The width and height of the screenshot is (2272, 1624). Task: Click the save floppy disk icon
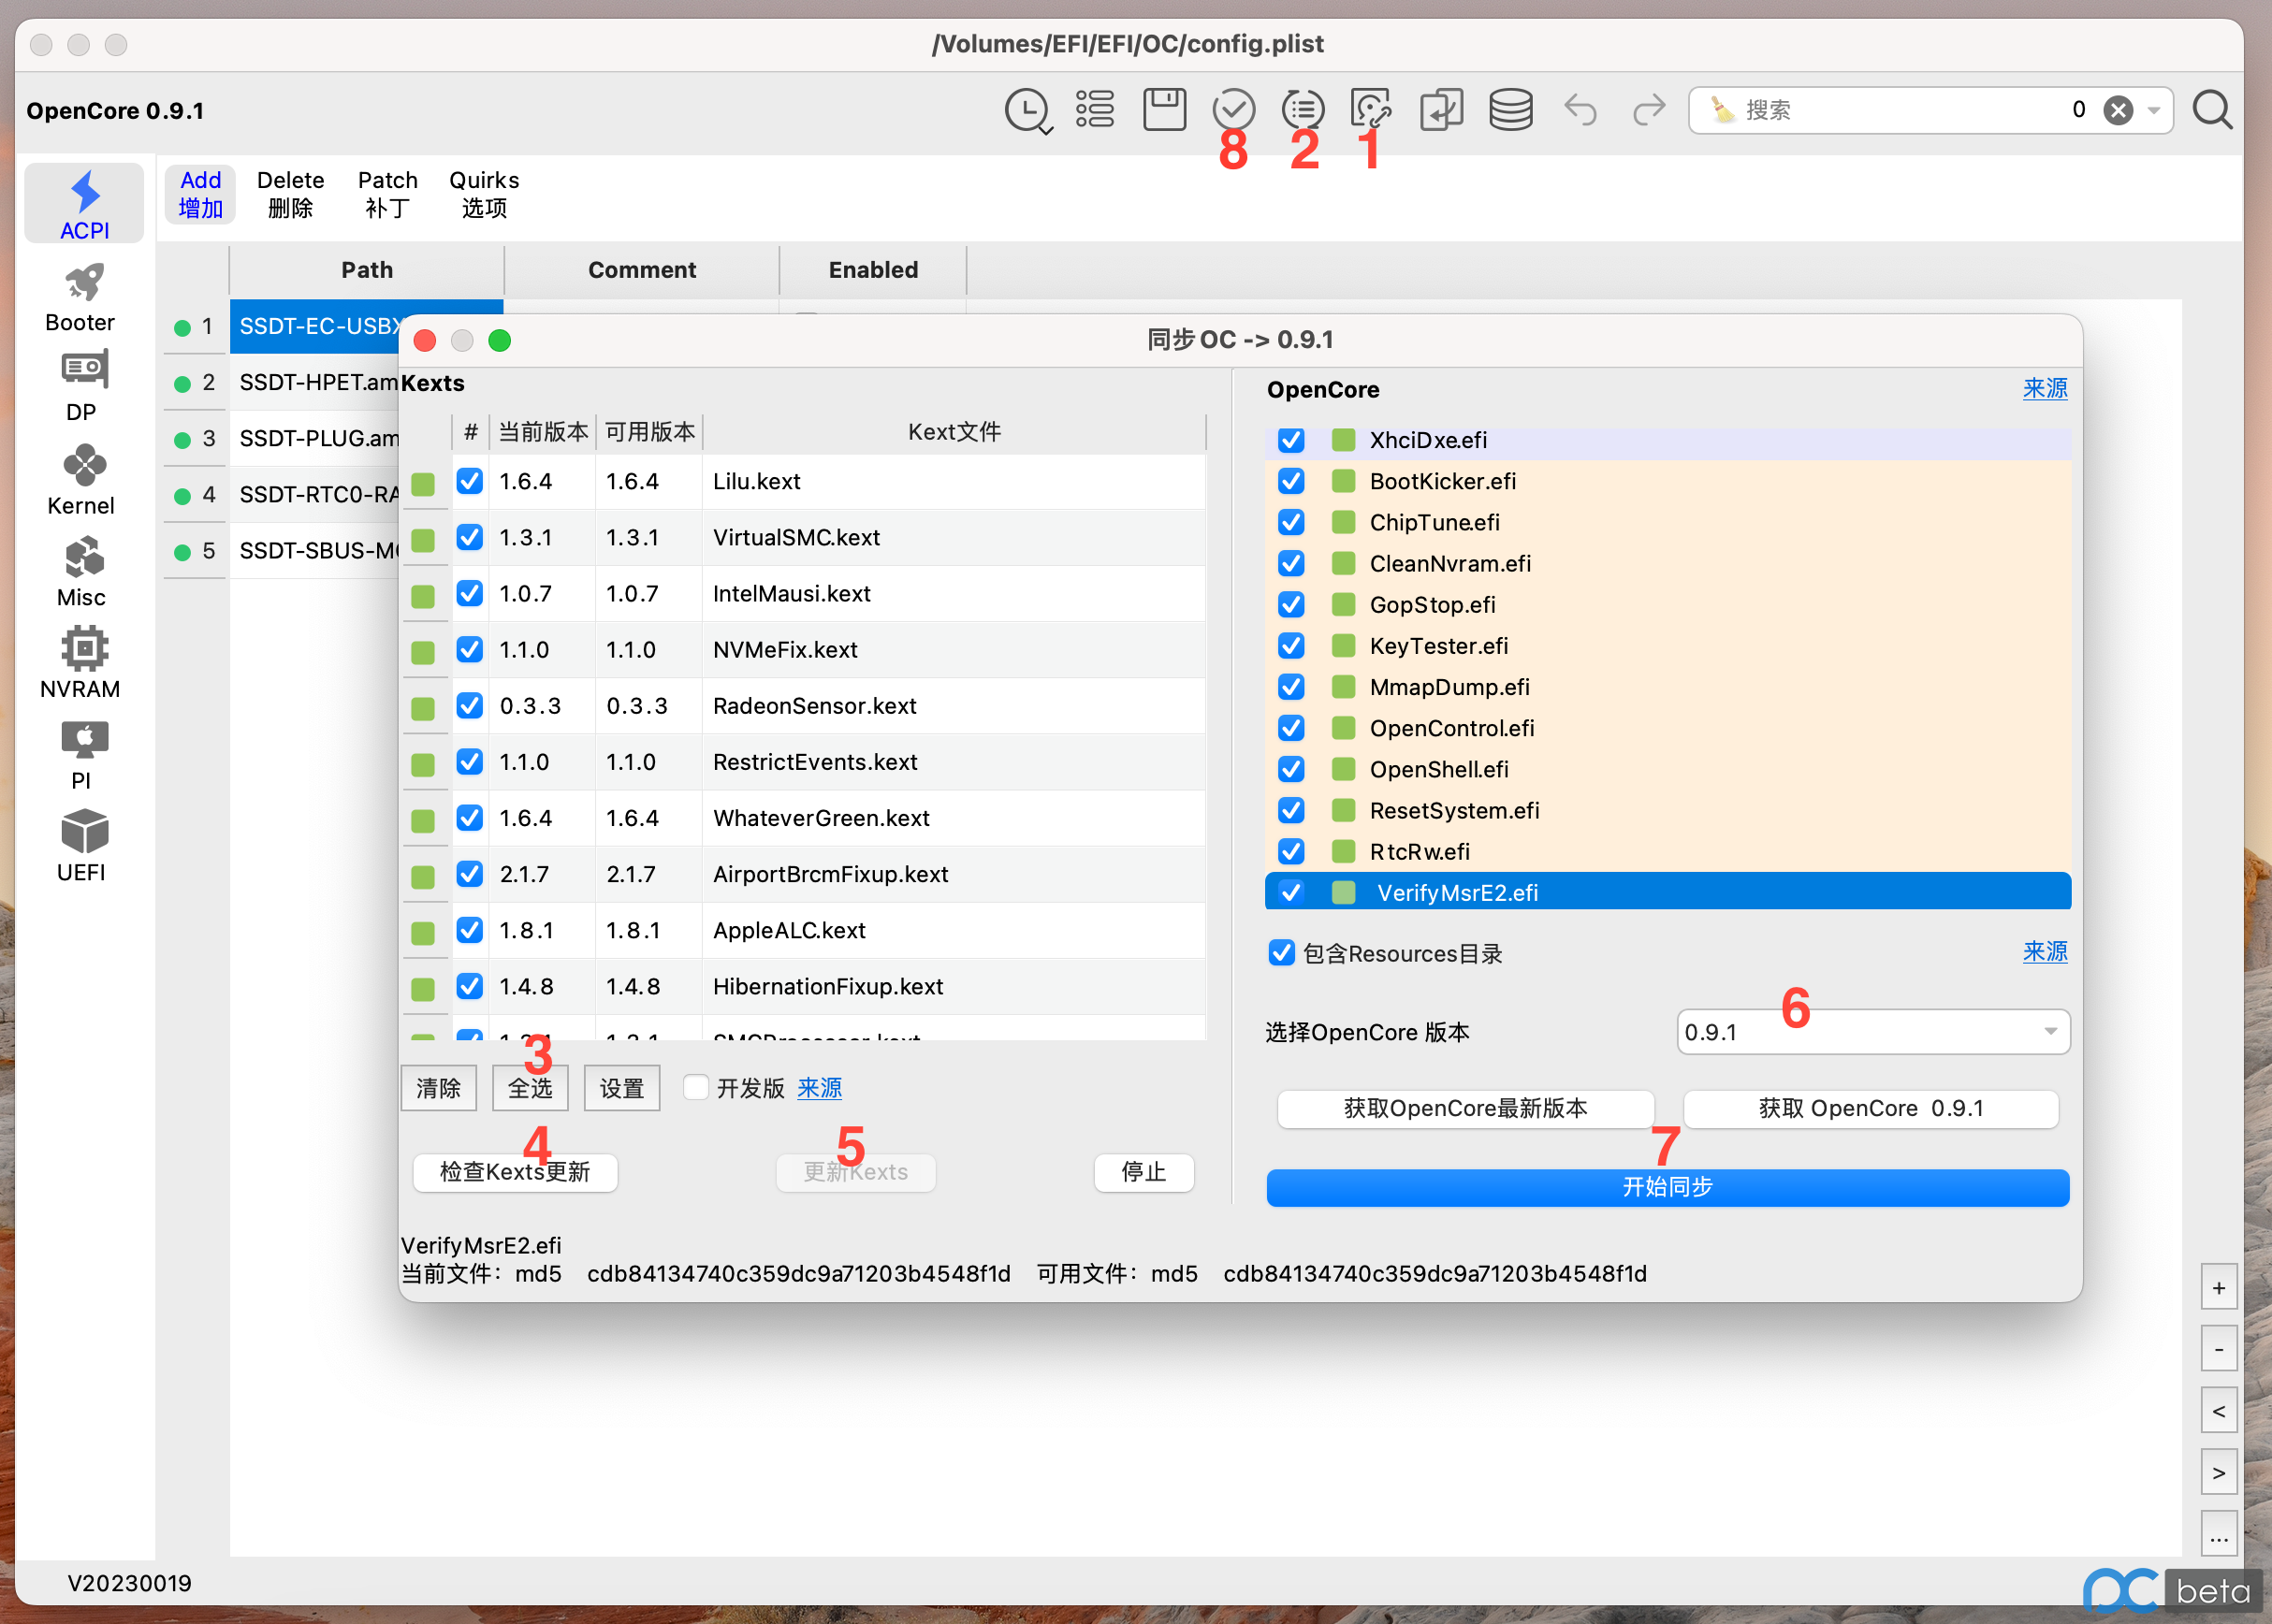1164,109
